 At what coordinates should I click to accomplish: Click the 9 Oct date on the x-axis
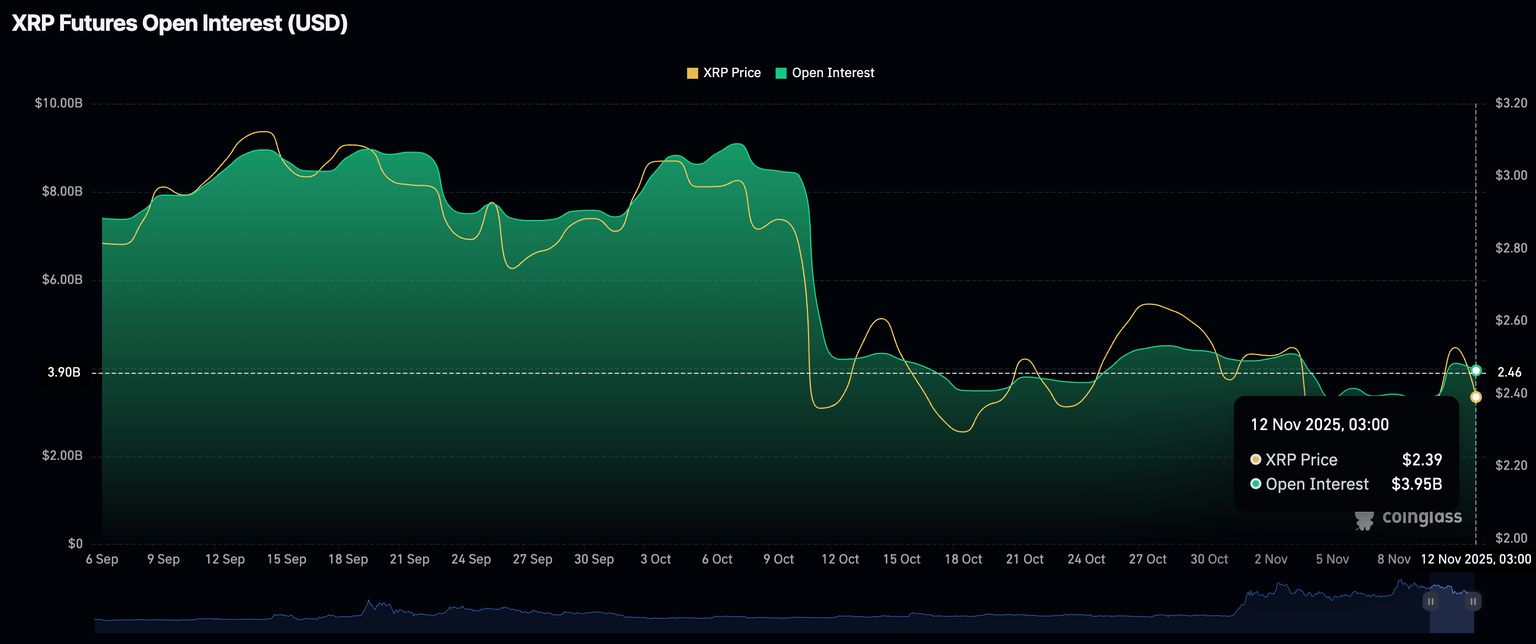coord(778,559)
